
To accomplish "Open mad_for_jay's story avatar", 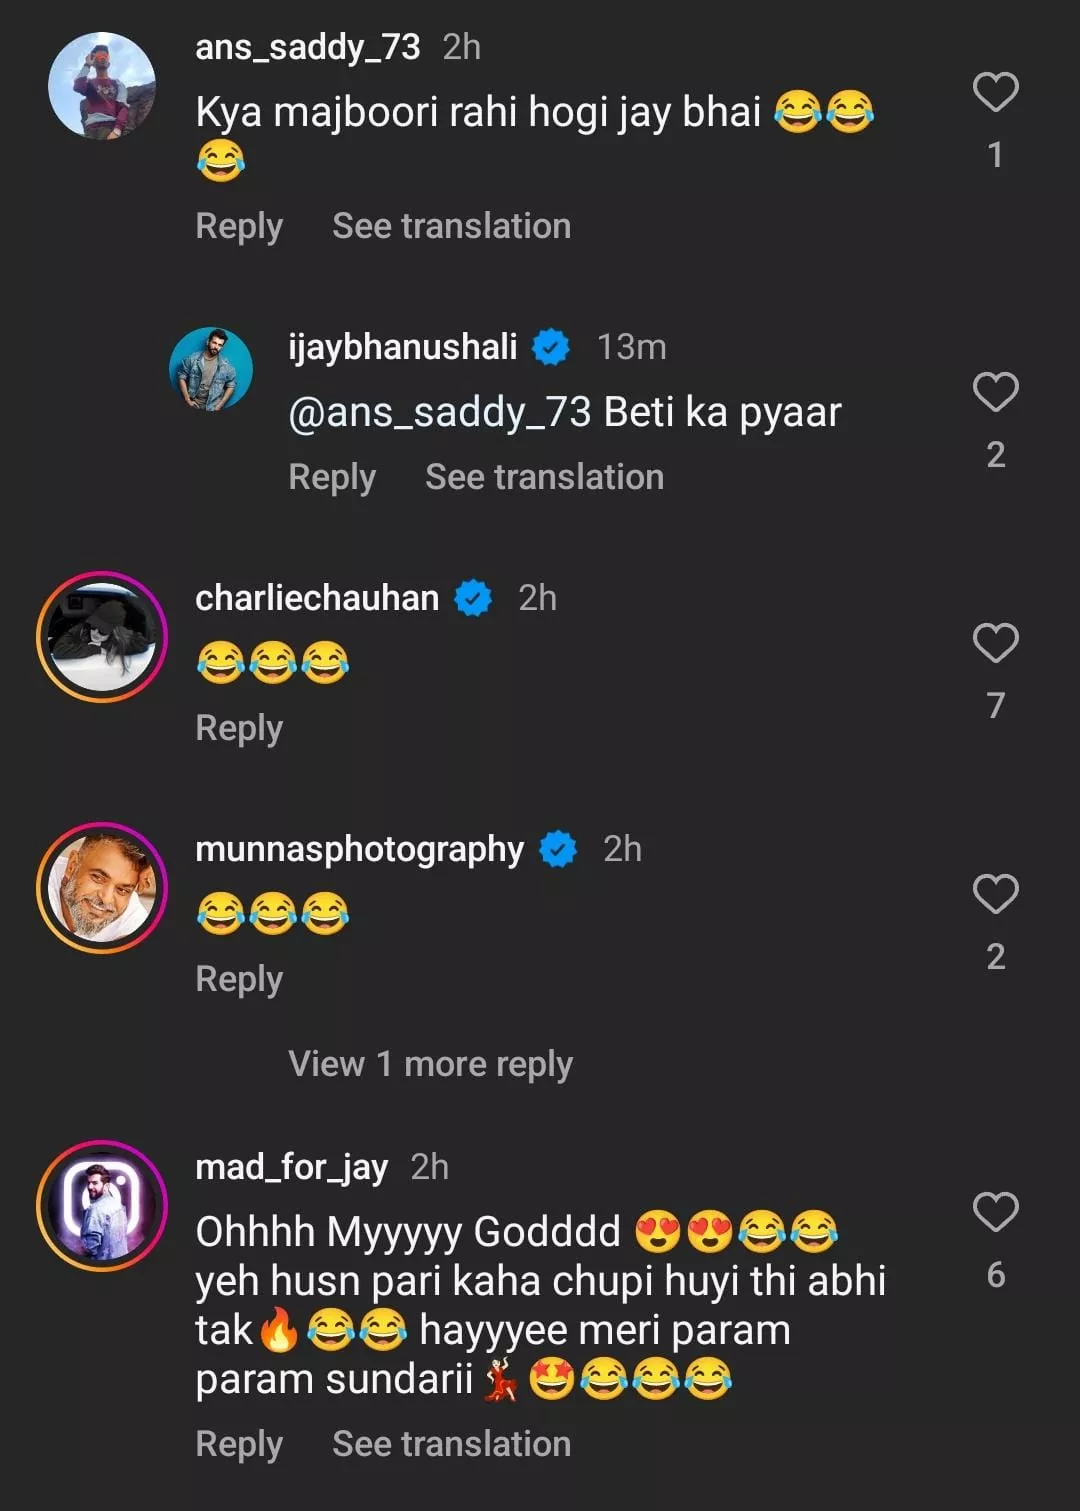I will pos(102,1206).
